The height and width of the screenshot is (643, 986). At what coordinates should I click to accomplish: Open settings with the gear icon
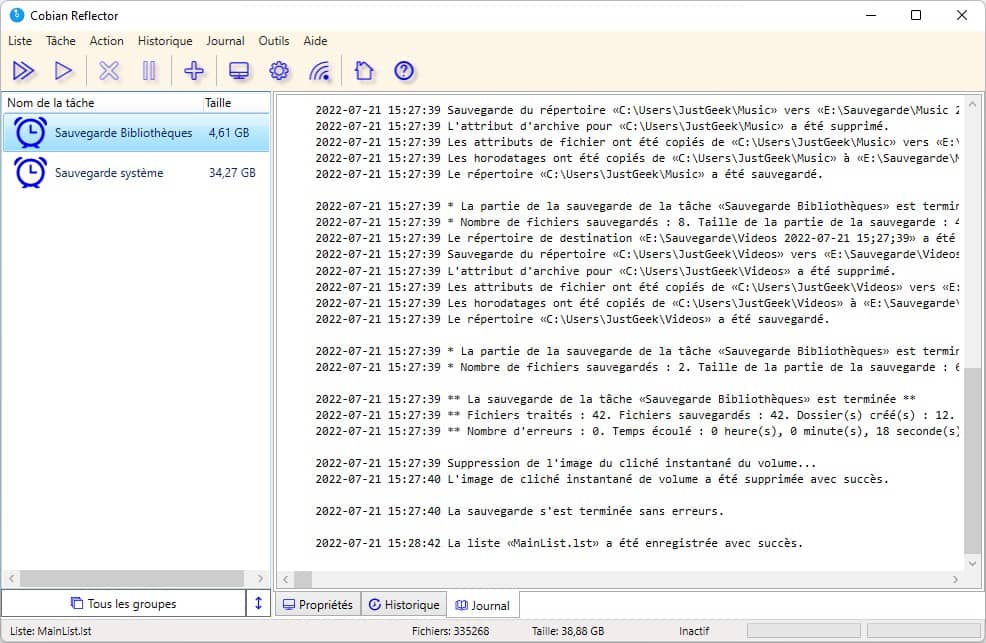click(279, 70)
